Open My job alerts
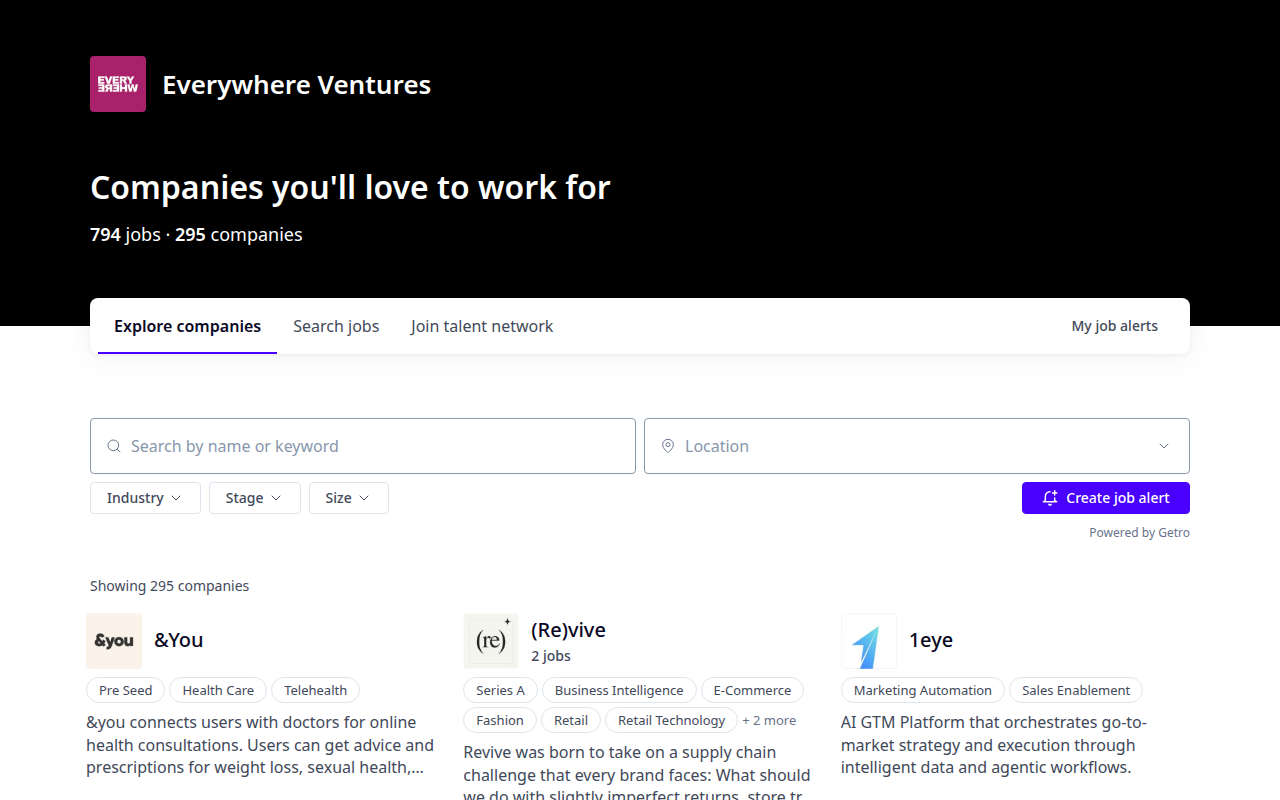Image resolution: width=1280 pixels, height=800 pixels. (1115, 326)
